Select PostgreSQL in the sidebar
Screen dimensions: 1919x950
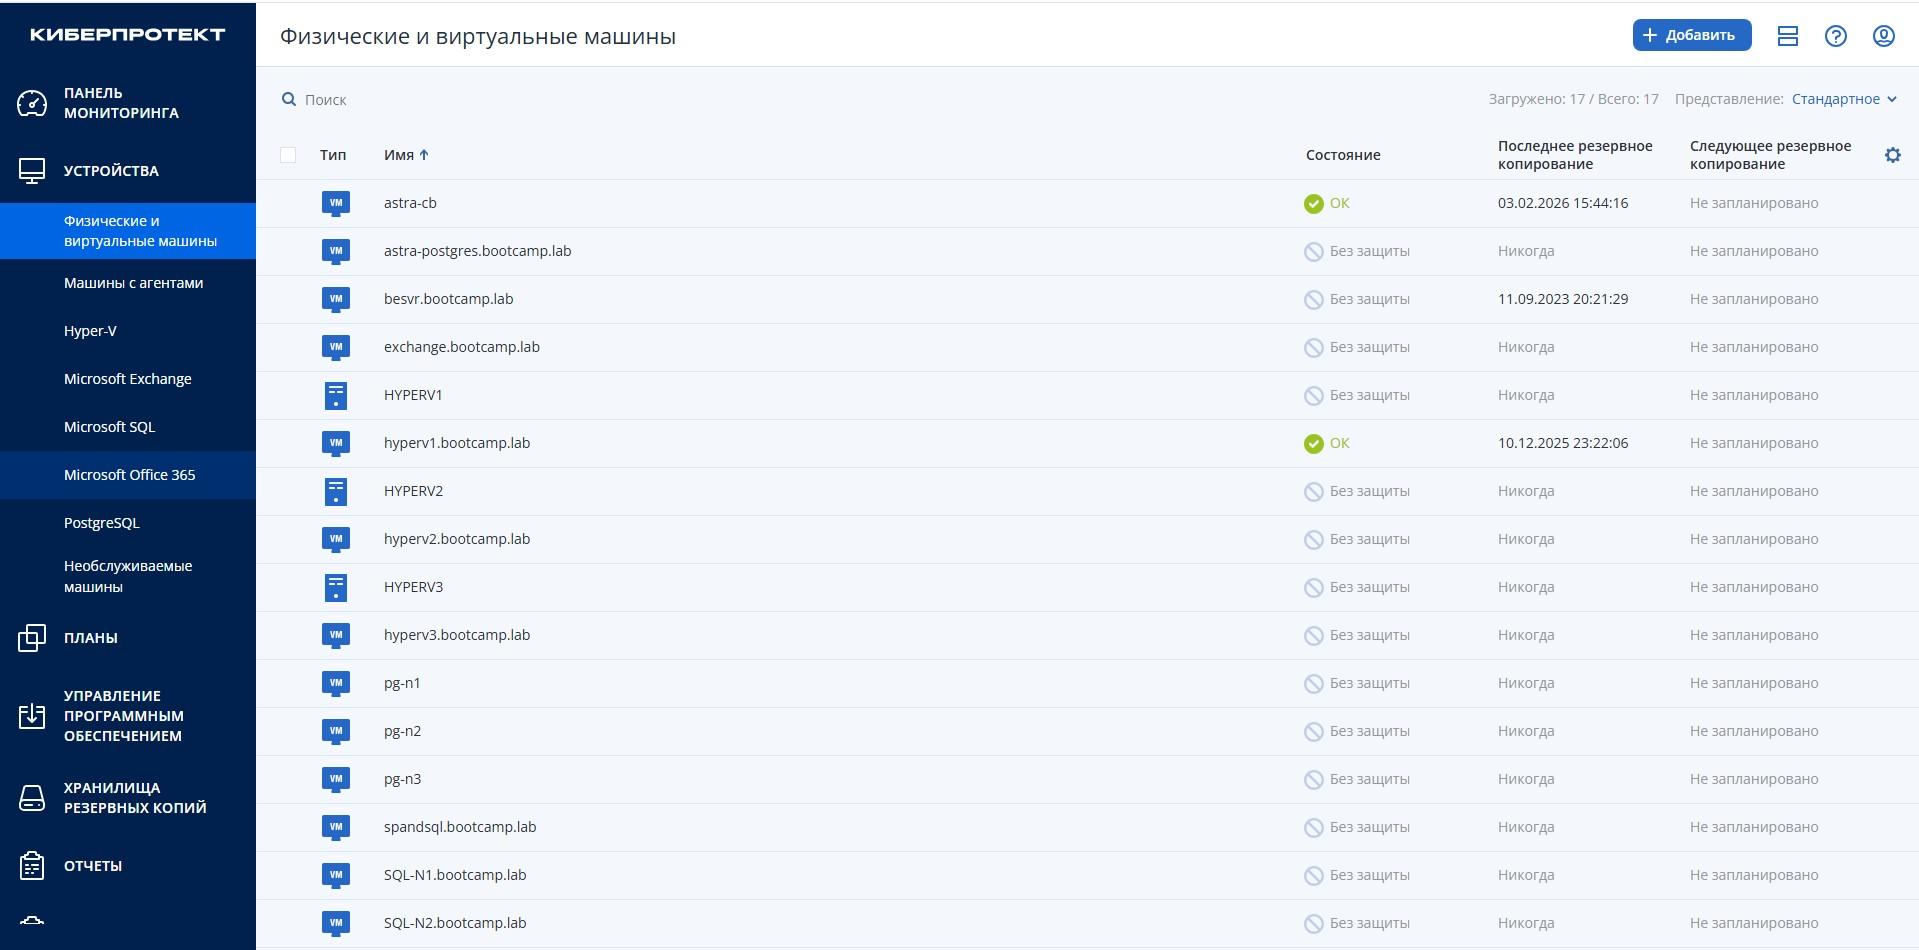101,523
